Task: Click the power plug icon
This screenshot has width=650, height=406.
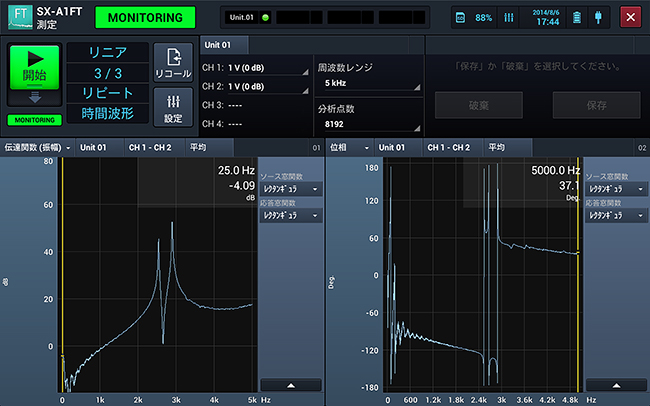Action: (x=599, y=17)
